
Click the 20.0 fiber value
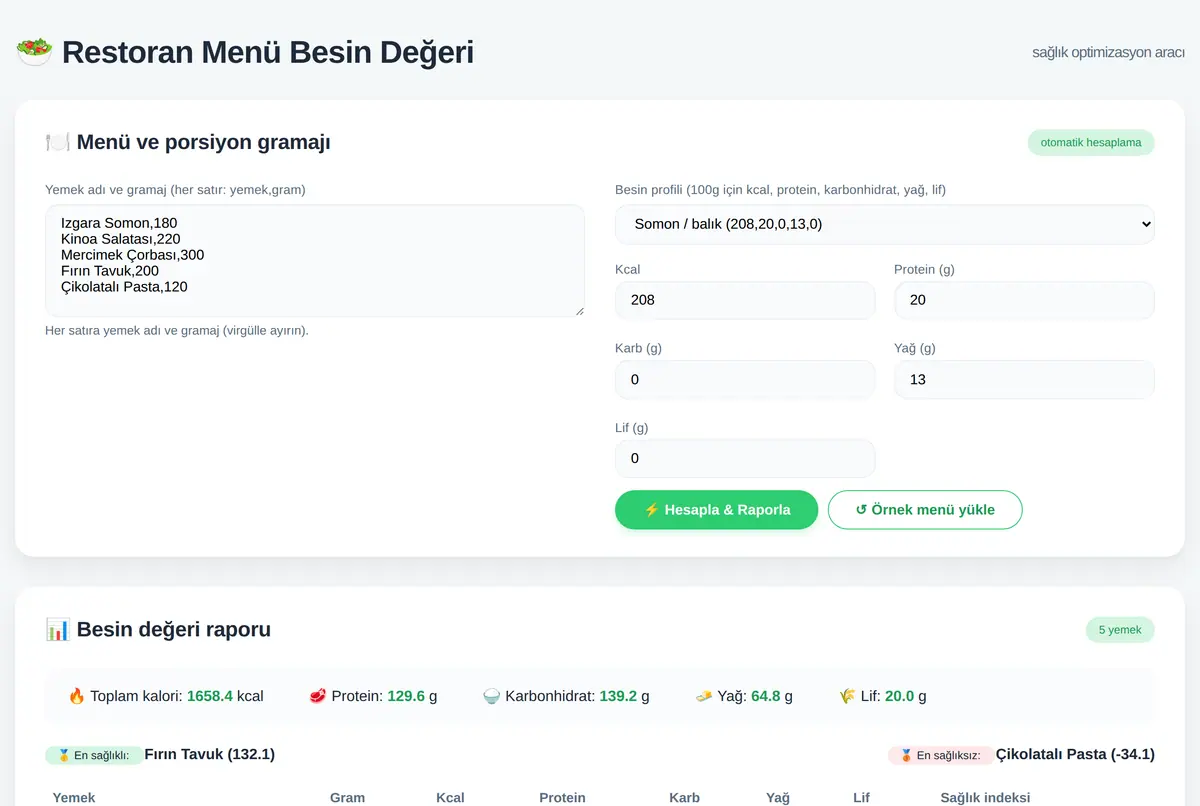pos(899,696)
